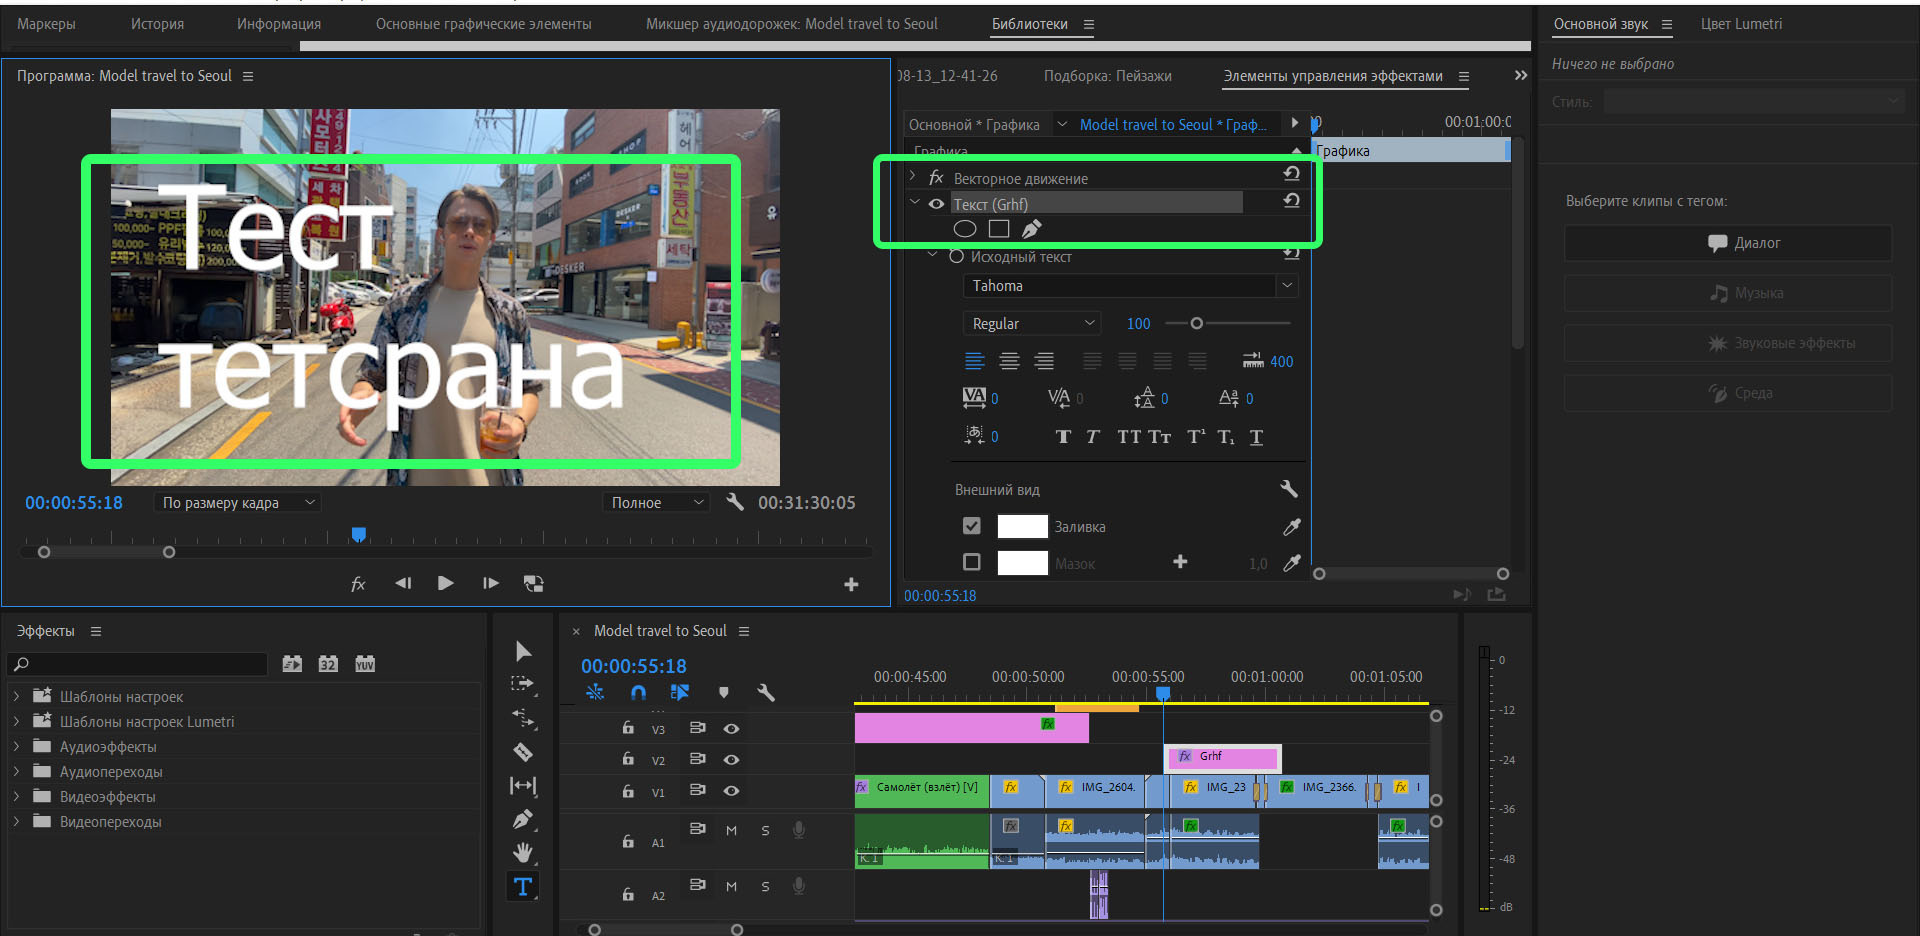Filter effects by accelerated effects icon
Image resolution: width=1920 pixels, height=936 pixels.
pos(292,664)
